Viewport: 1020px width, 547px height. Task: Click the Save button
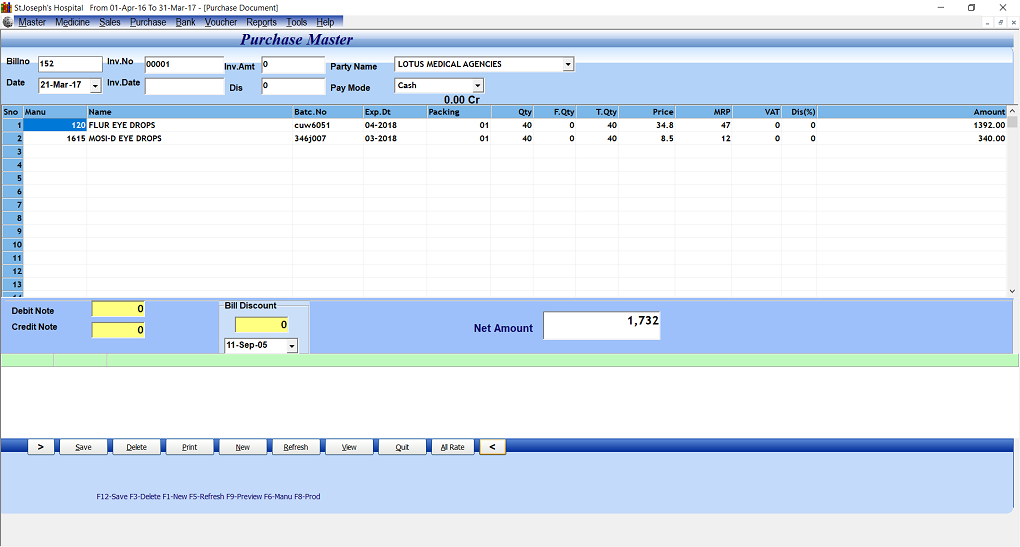83,447
